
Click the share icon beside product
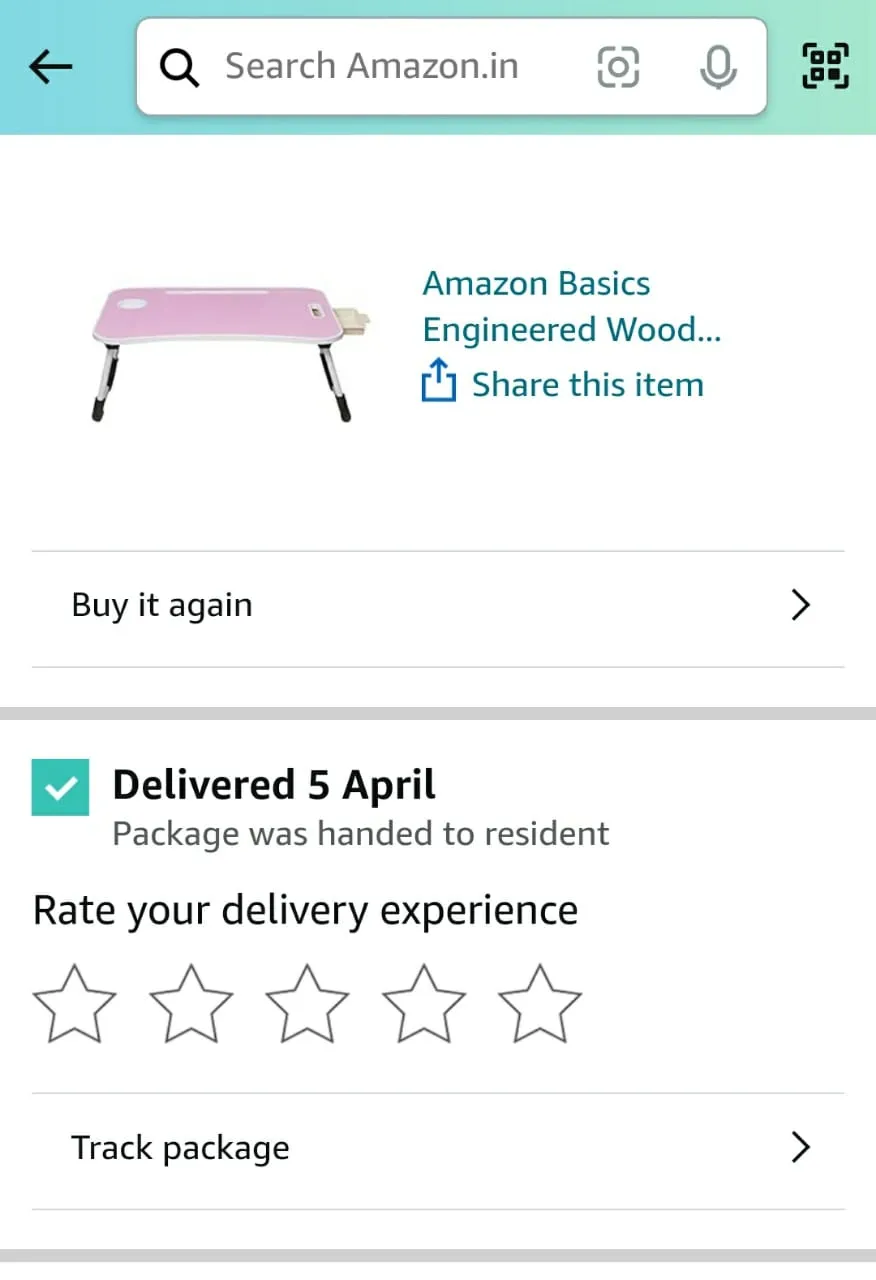click(439, 384)
